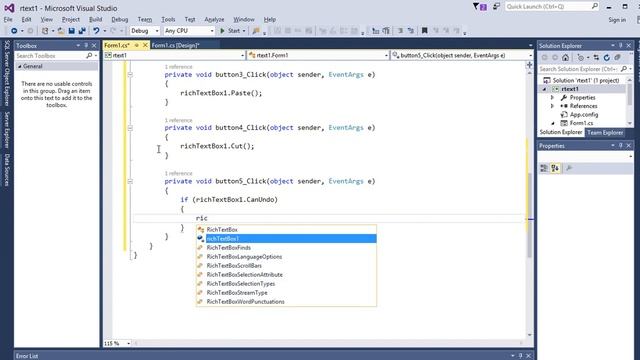
Task: Click the Property Pages wrench icon
Action: coord(569,168)
